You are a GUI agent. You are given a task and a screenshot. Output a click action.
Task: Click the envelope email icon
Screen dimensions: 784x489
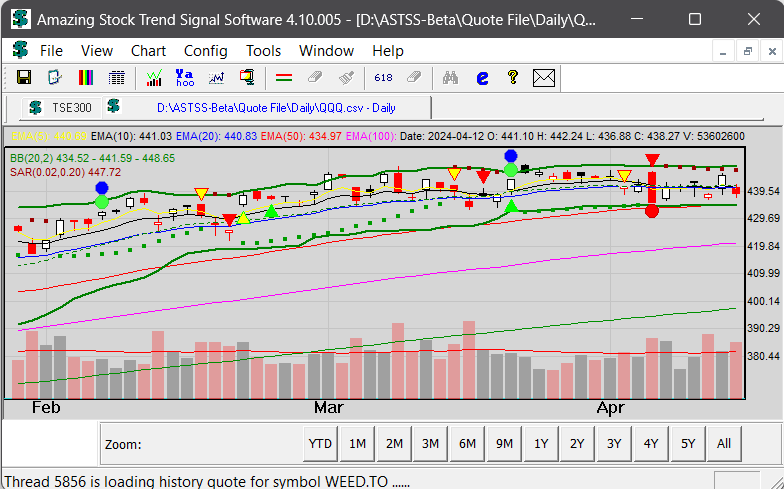pyautogui.click(x=543, y=77)
